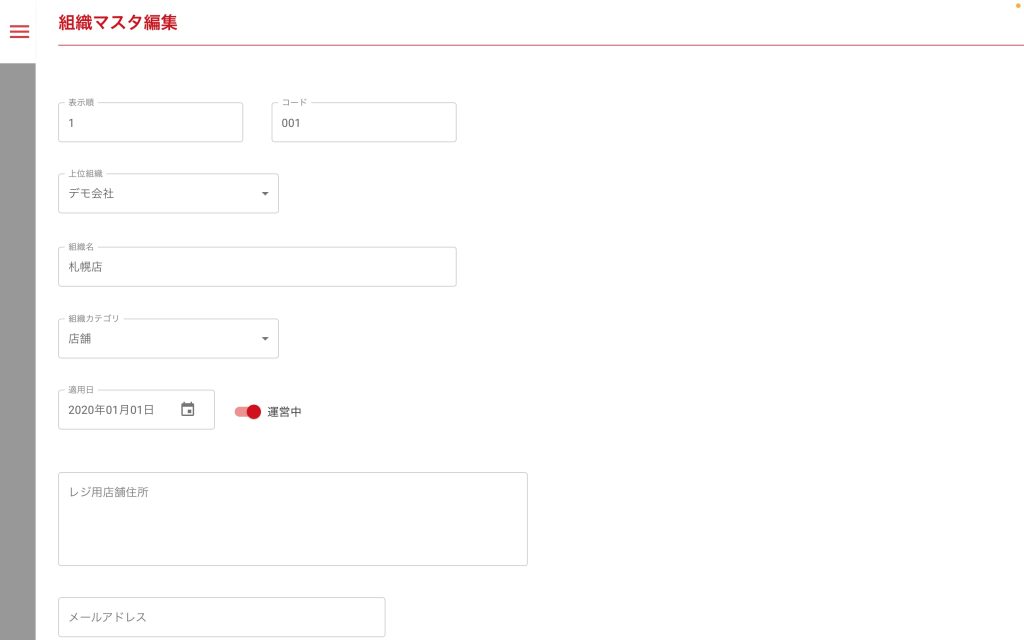The image size is (1024, 640).
Task: Click the 上位組織 field label
Action: 86,174
